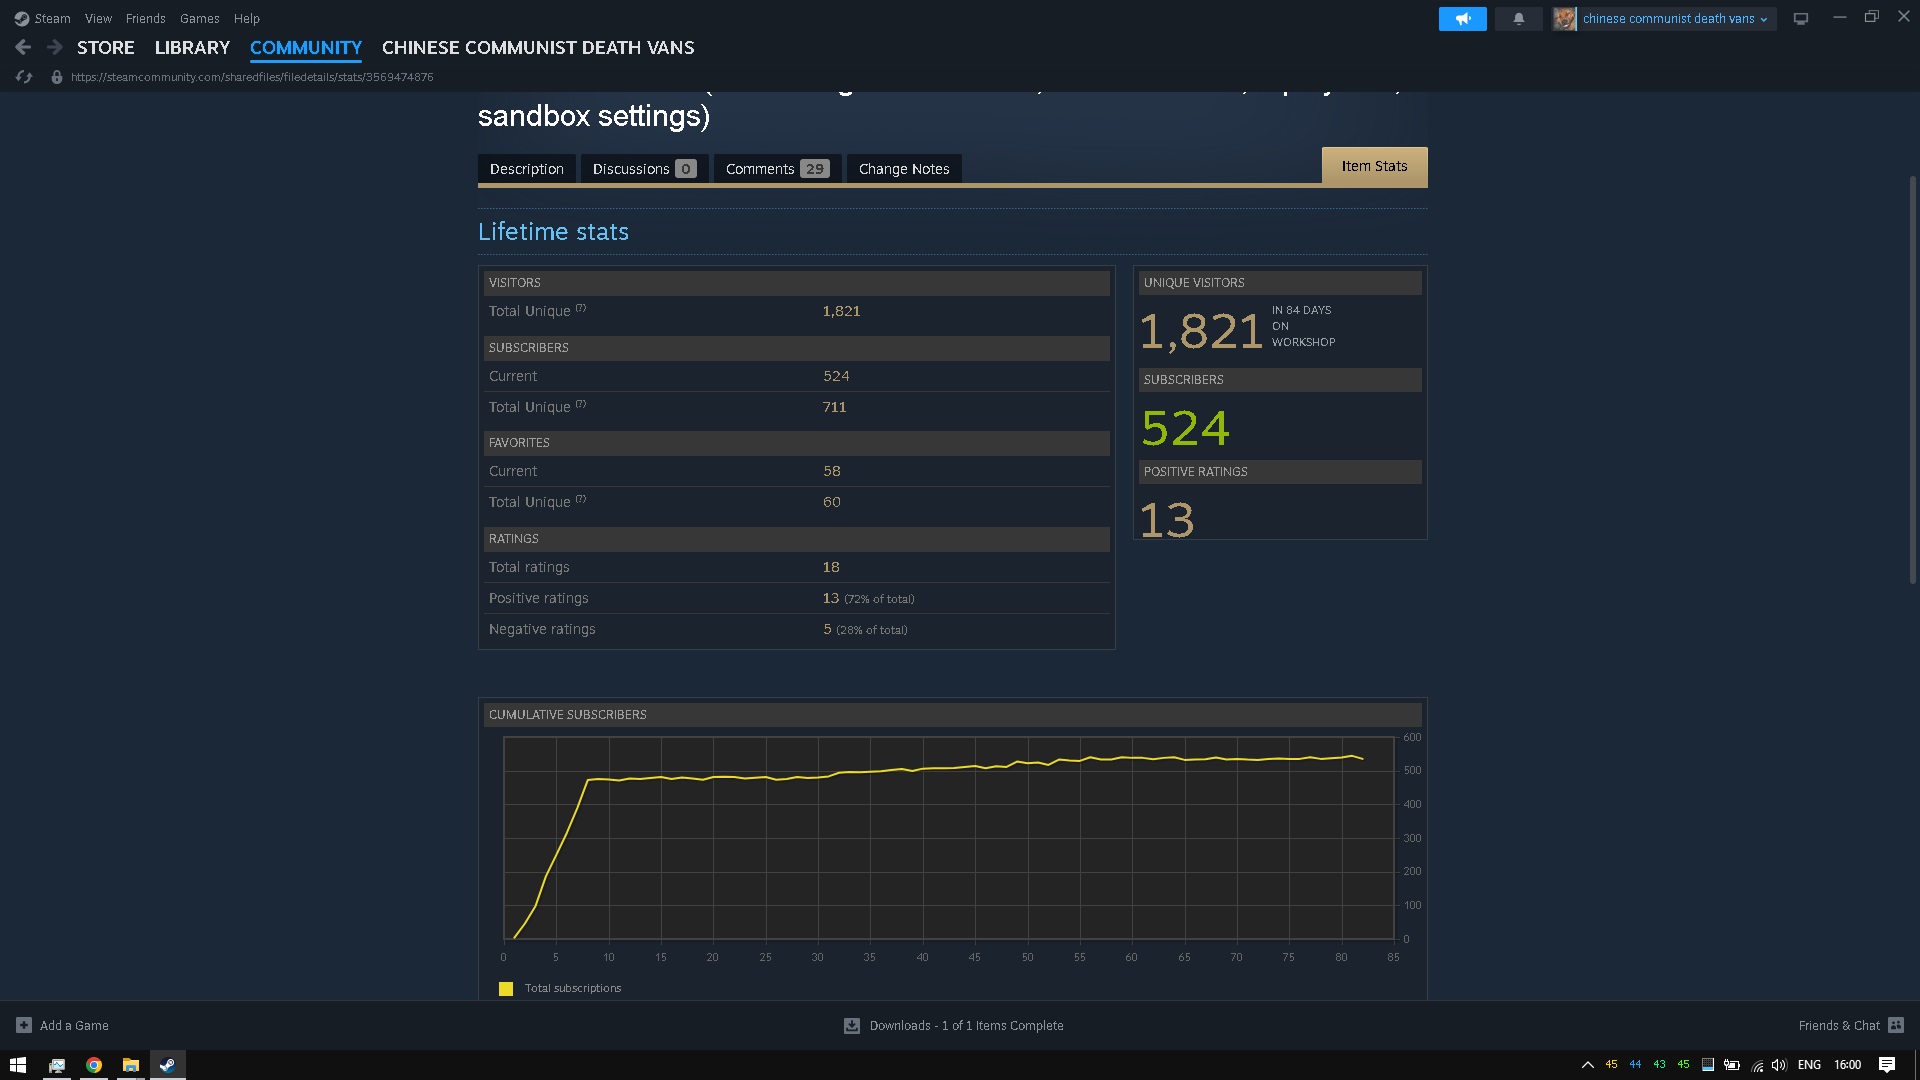Screen dimensions: 1920x1080
Task: Click the forward navigation arrow
Action: [55, 47]
